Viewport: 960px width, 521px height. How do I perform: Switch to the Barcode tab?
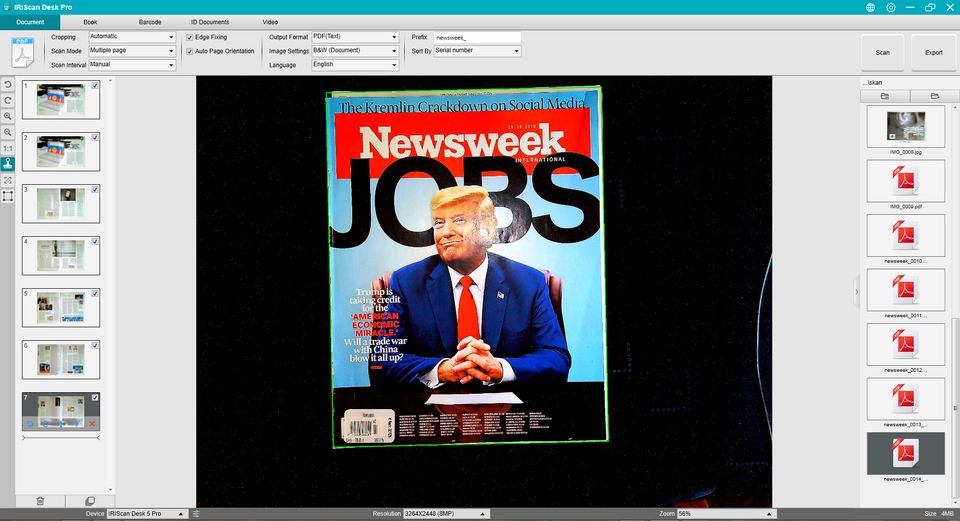point(150,22)
